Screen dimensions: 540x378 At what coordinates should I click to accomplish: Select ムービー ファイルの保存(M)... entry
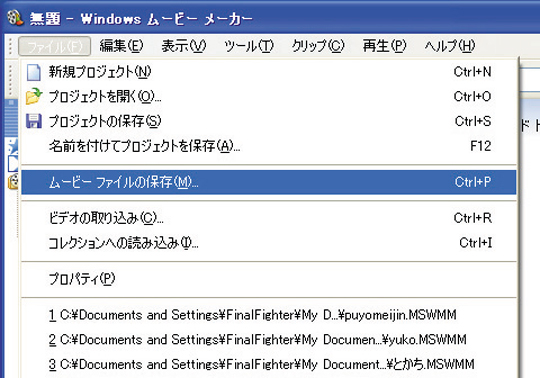coord(269,182)
